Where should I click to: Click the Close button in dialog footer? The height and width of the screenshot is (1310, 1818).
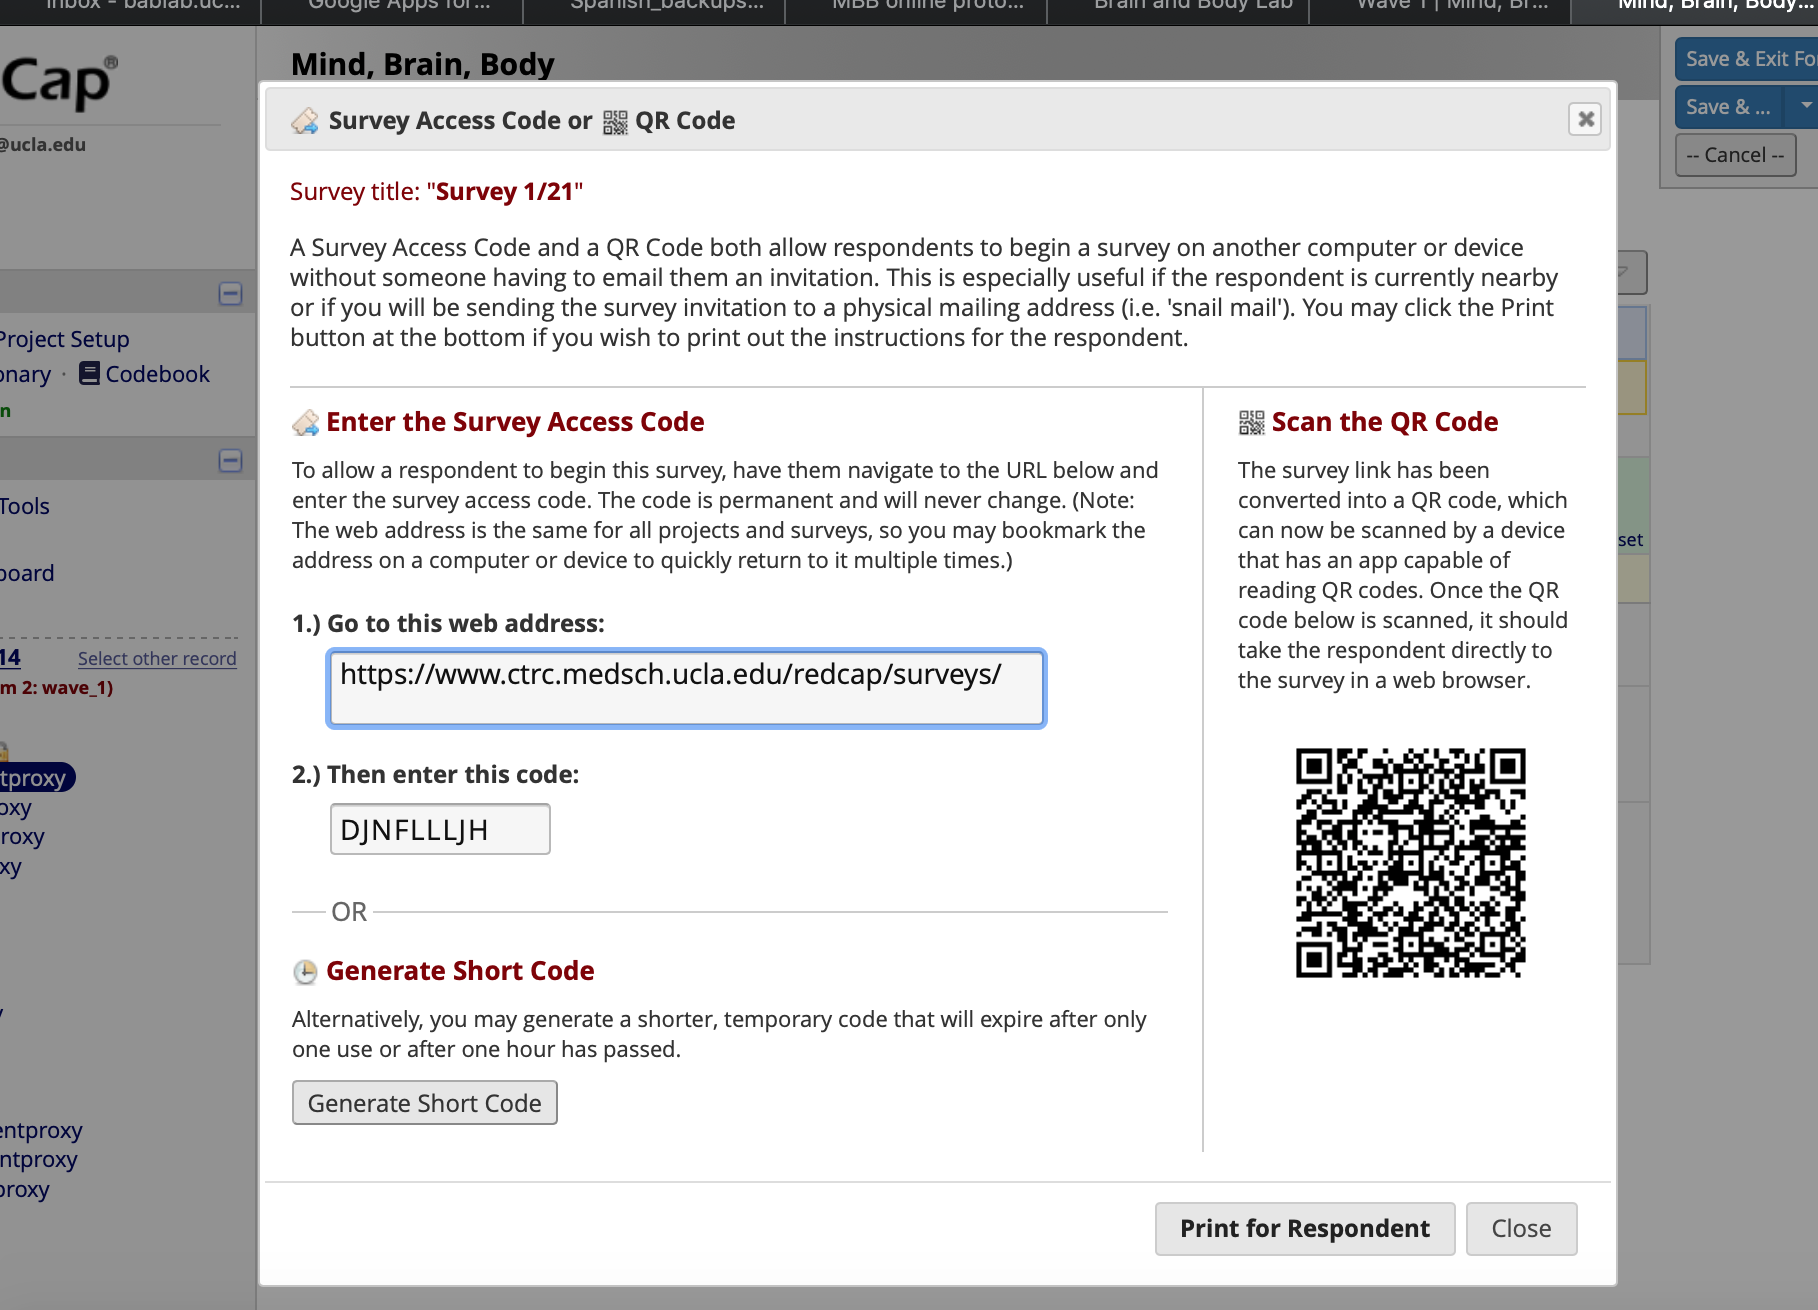point(1521,1228)
